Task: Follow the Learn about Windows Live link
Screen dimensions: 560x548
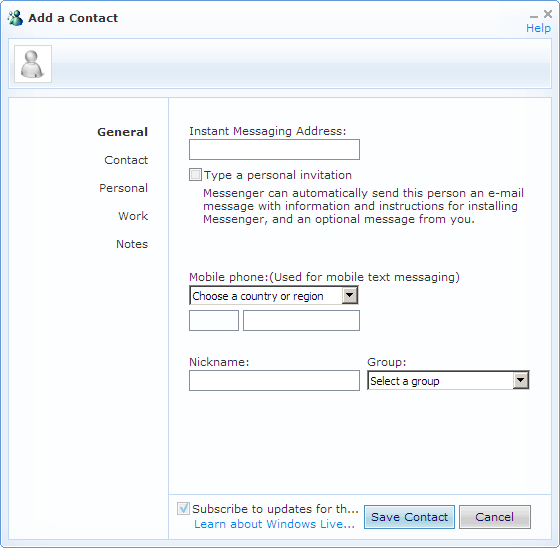Action: click(x=274, y=524)
